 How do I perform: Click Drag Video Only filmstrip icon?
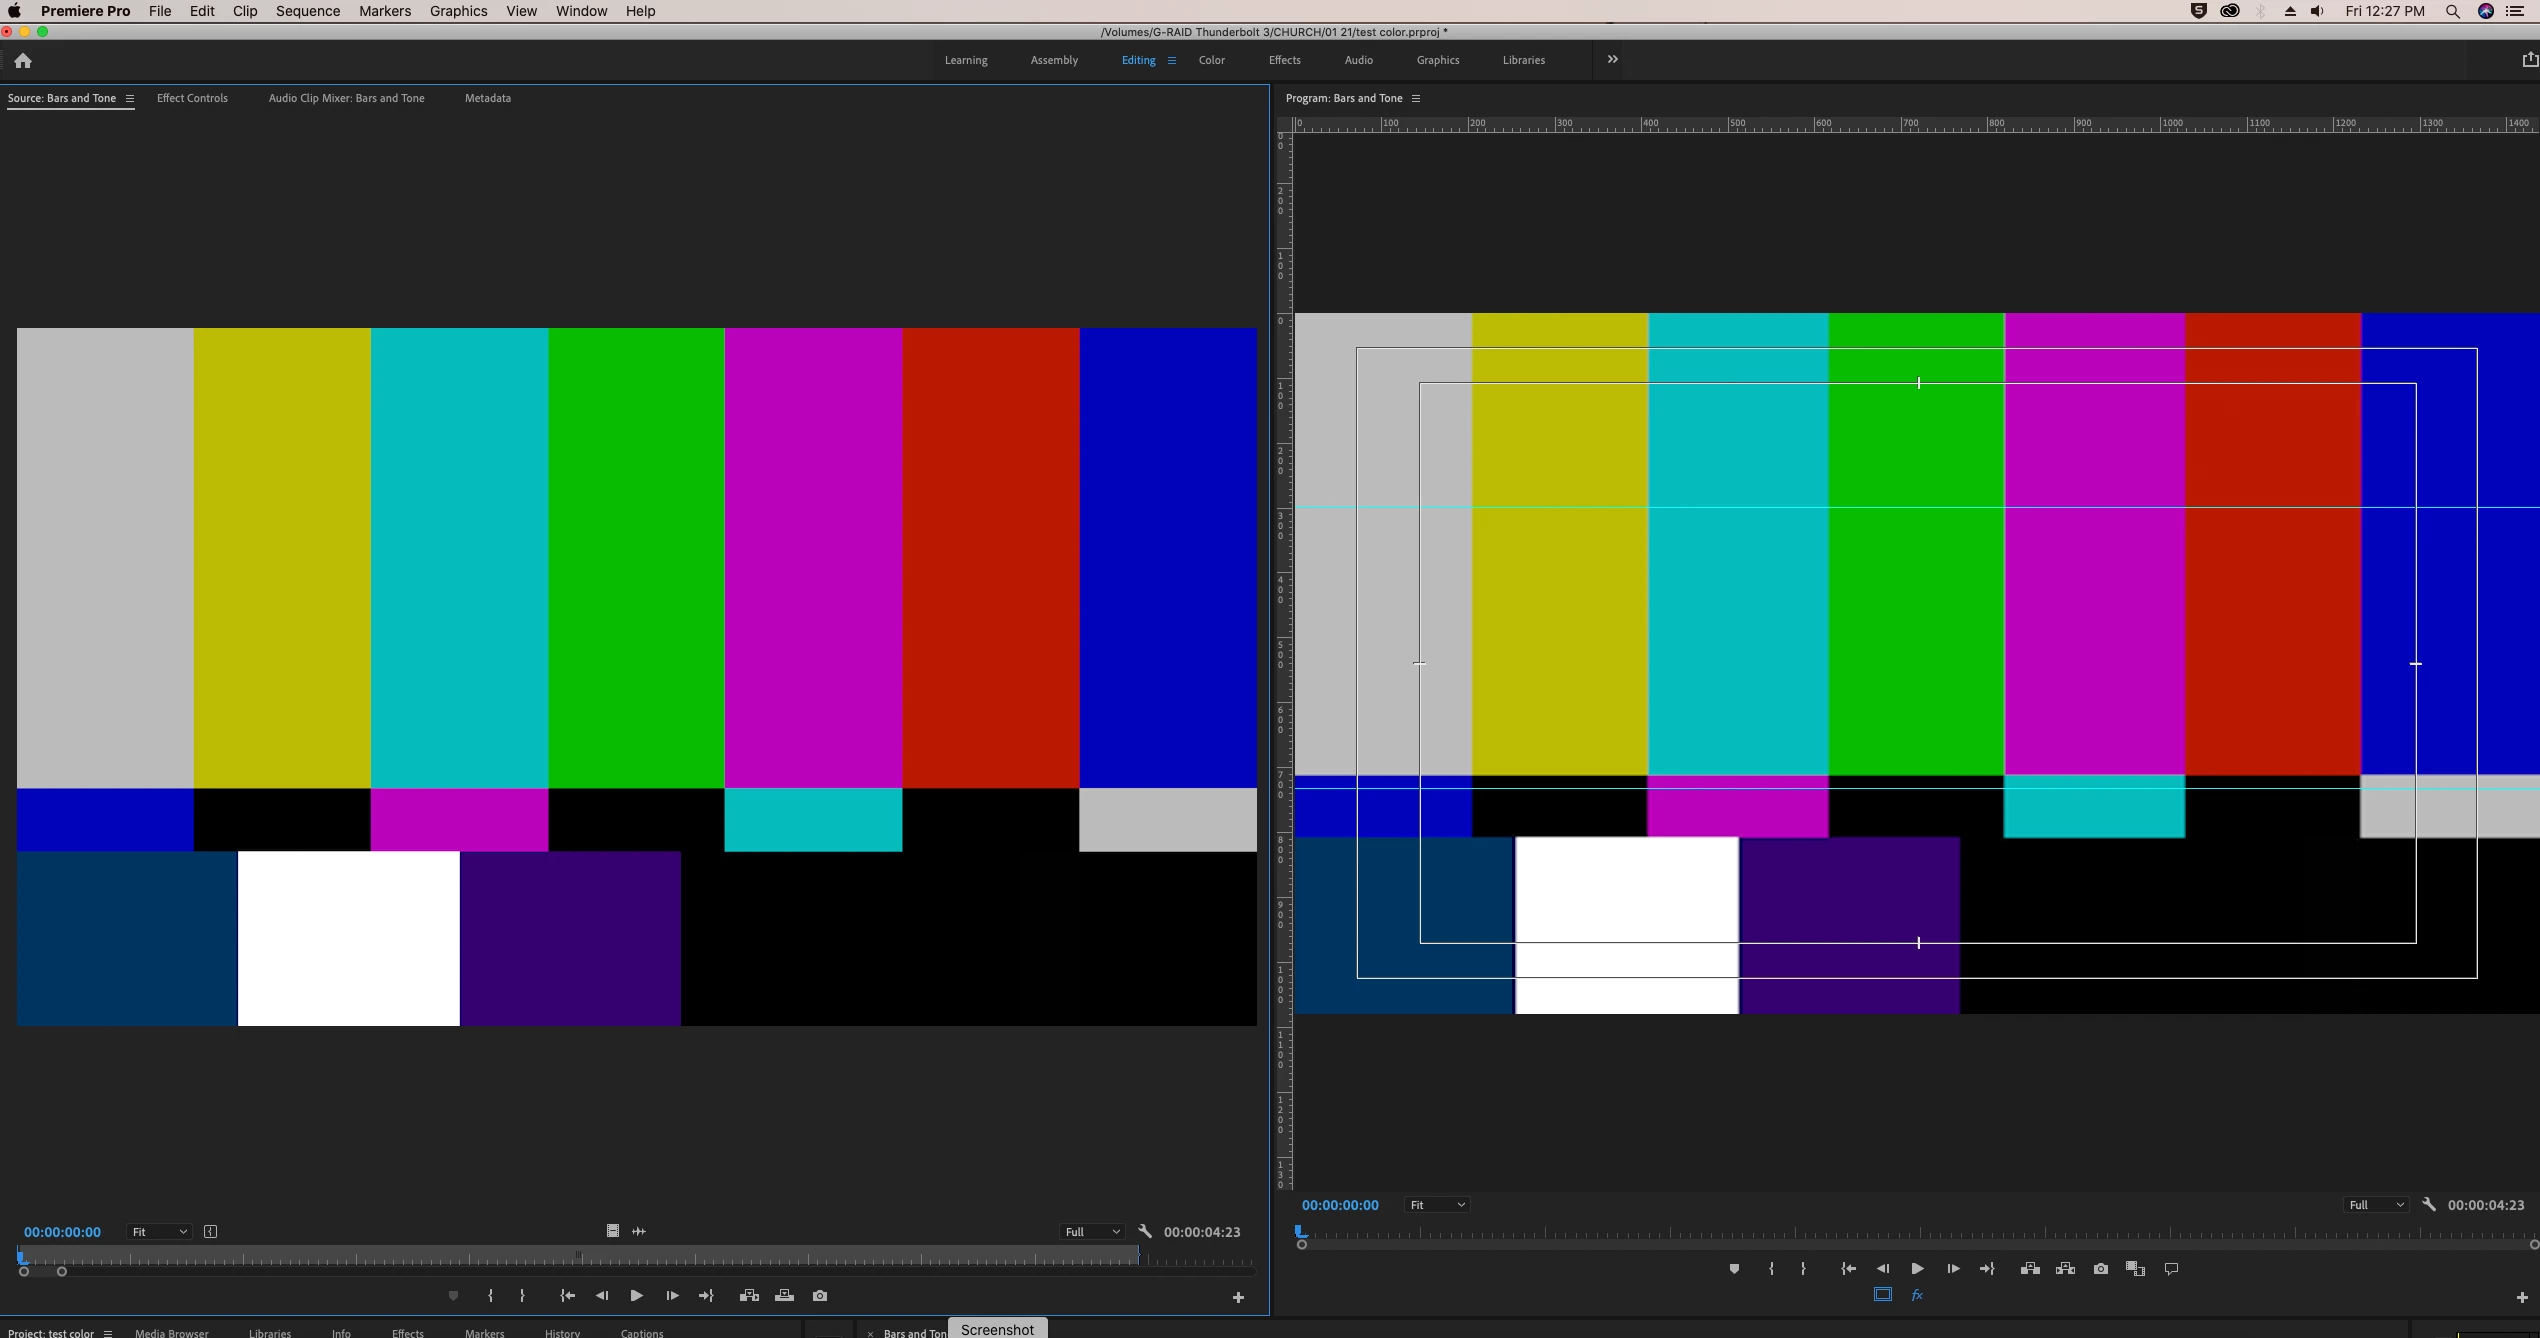(612, 1231)
